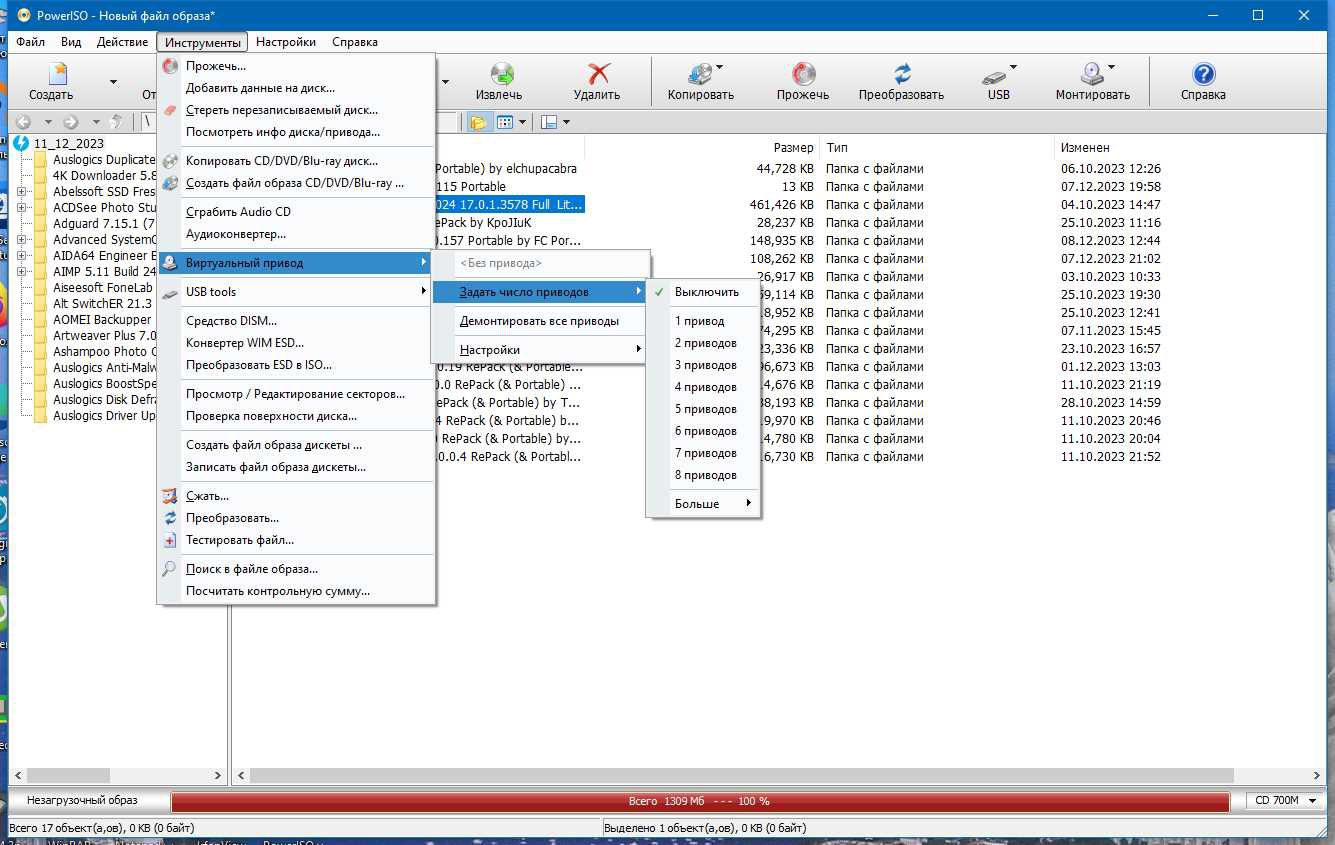Screen dimensions: 1335x845
Task: Choose Создать файл образа CD/DVD/Blu-ray entry
Action: point(296,183)
